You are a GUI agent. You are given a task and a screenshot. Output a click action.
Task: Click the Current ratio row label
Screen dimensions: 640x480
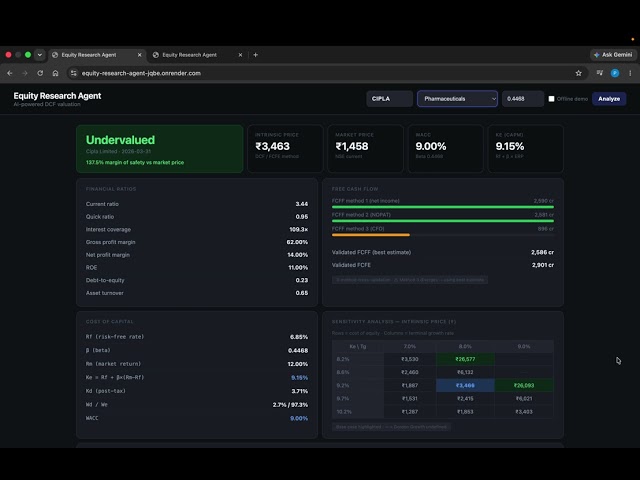[102, 204]
